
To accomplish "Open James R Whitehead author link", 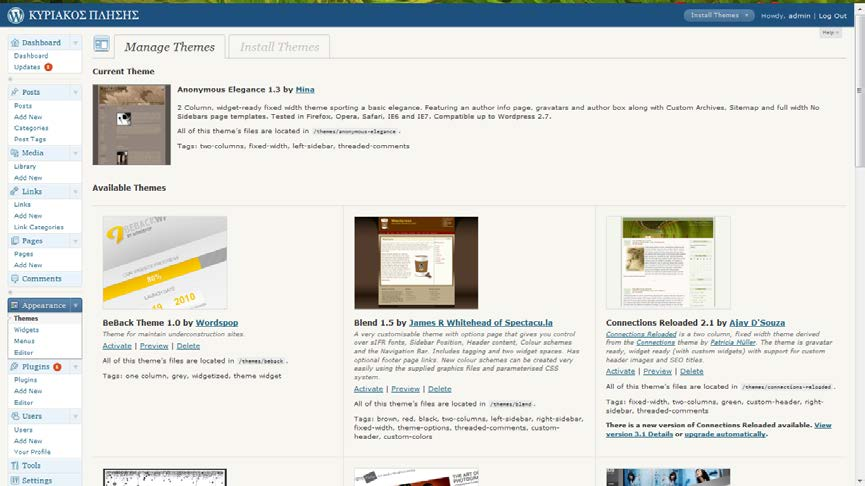I will [480, 323].
